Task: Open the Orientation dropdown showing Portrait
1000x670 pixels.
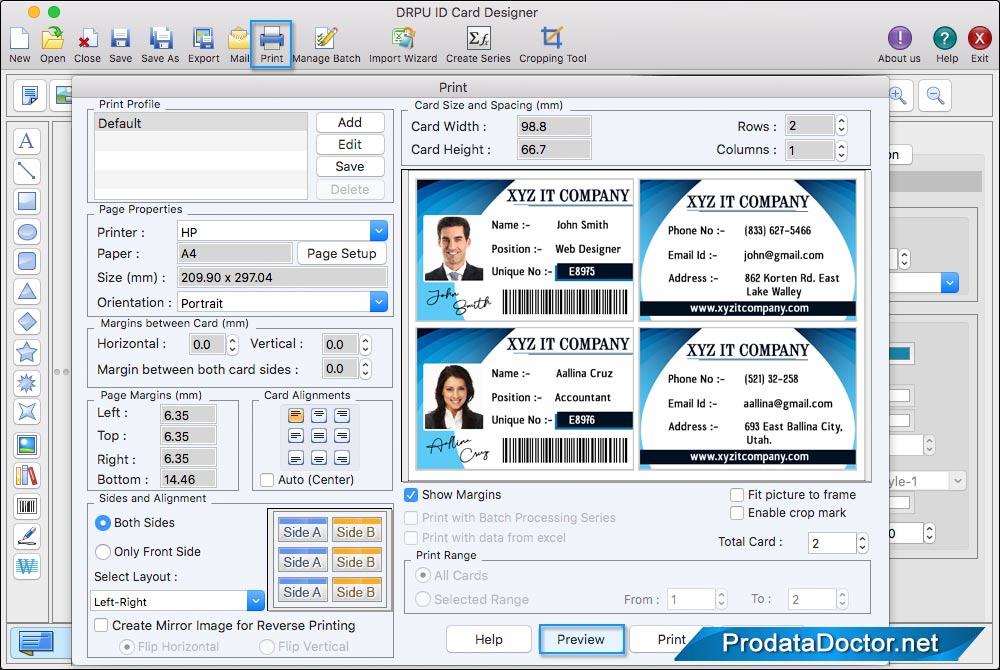Action: [x=379, y=302]
